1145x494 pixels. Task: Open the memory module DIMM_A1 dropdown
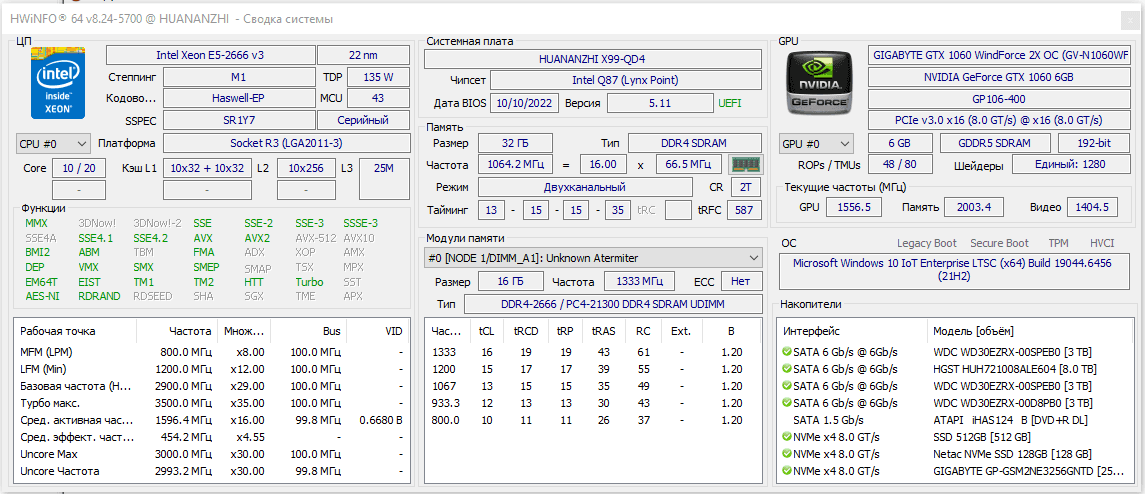pyautogui.click(x=593, y=258)
